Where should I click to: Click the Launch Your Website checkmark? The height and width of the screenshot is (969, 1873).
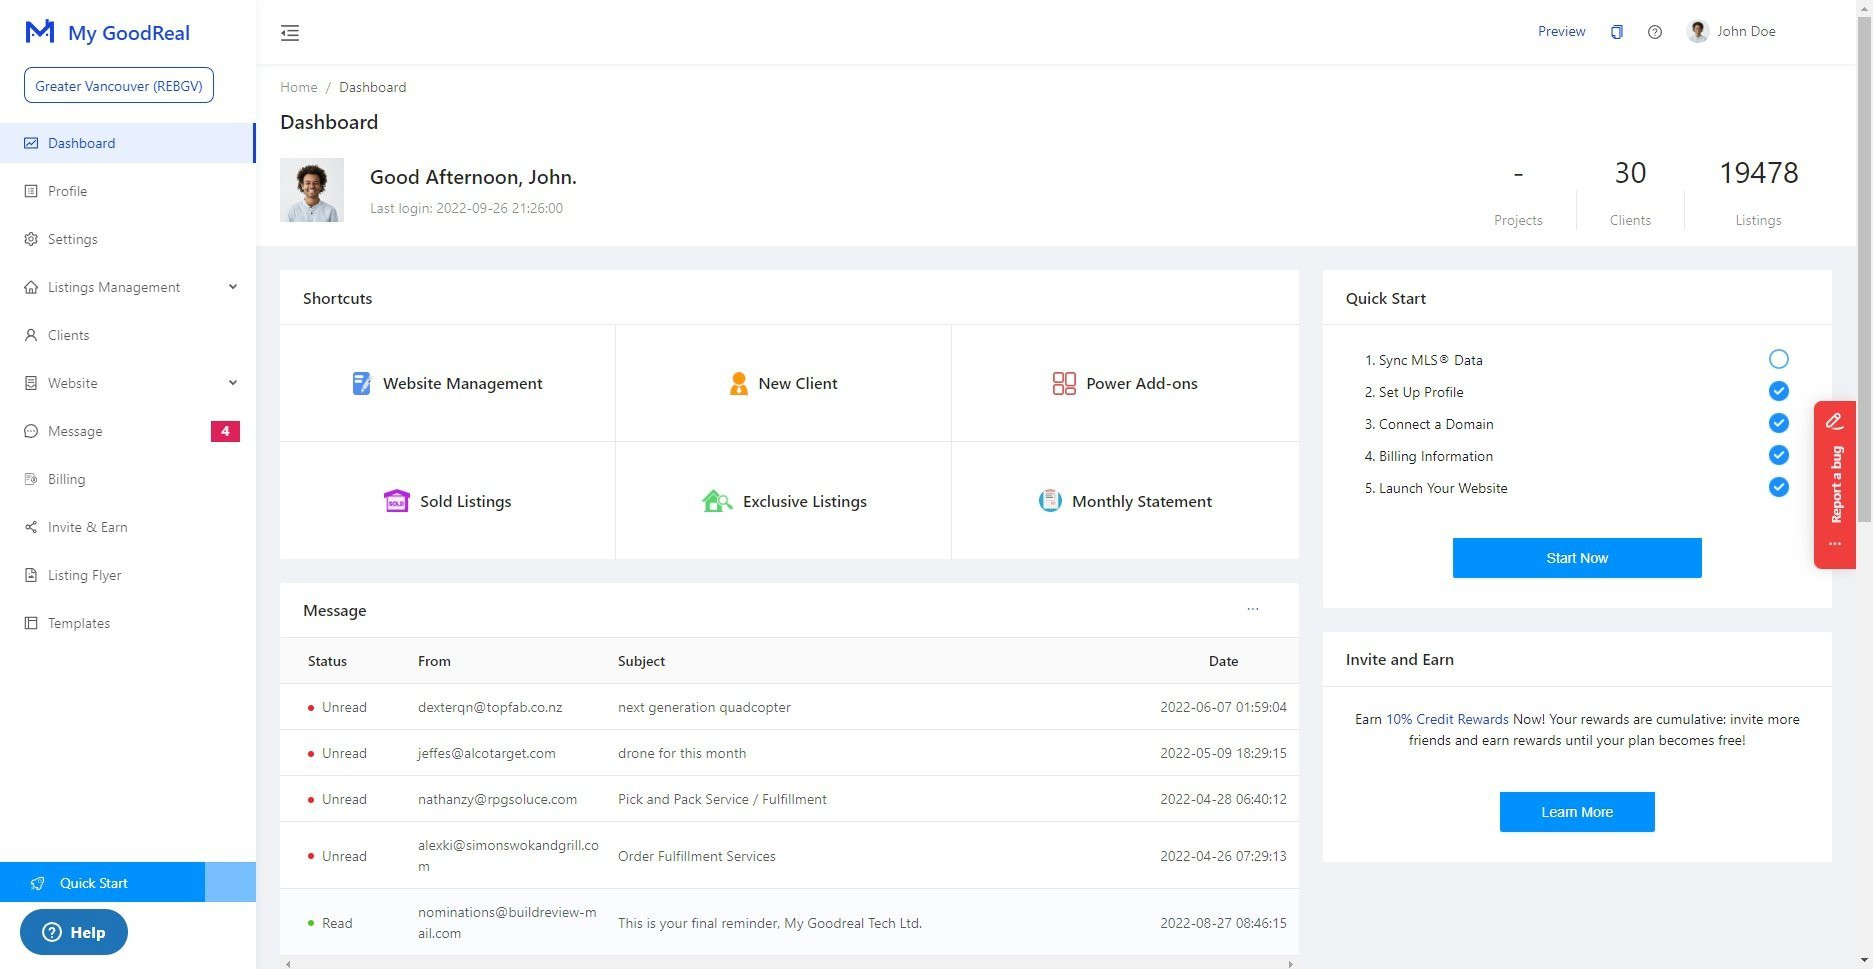[x=1778, y=487]
